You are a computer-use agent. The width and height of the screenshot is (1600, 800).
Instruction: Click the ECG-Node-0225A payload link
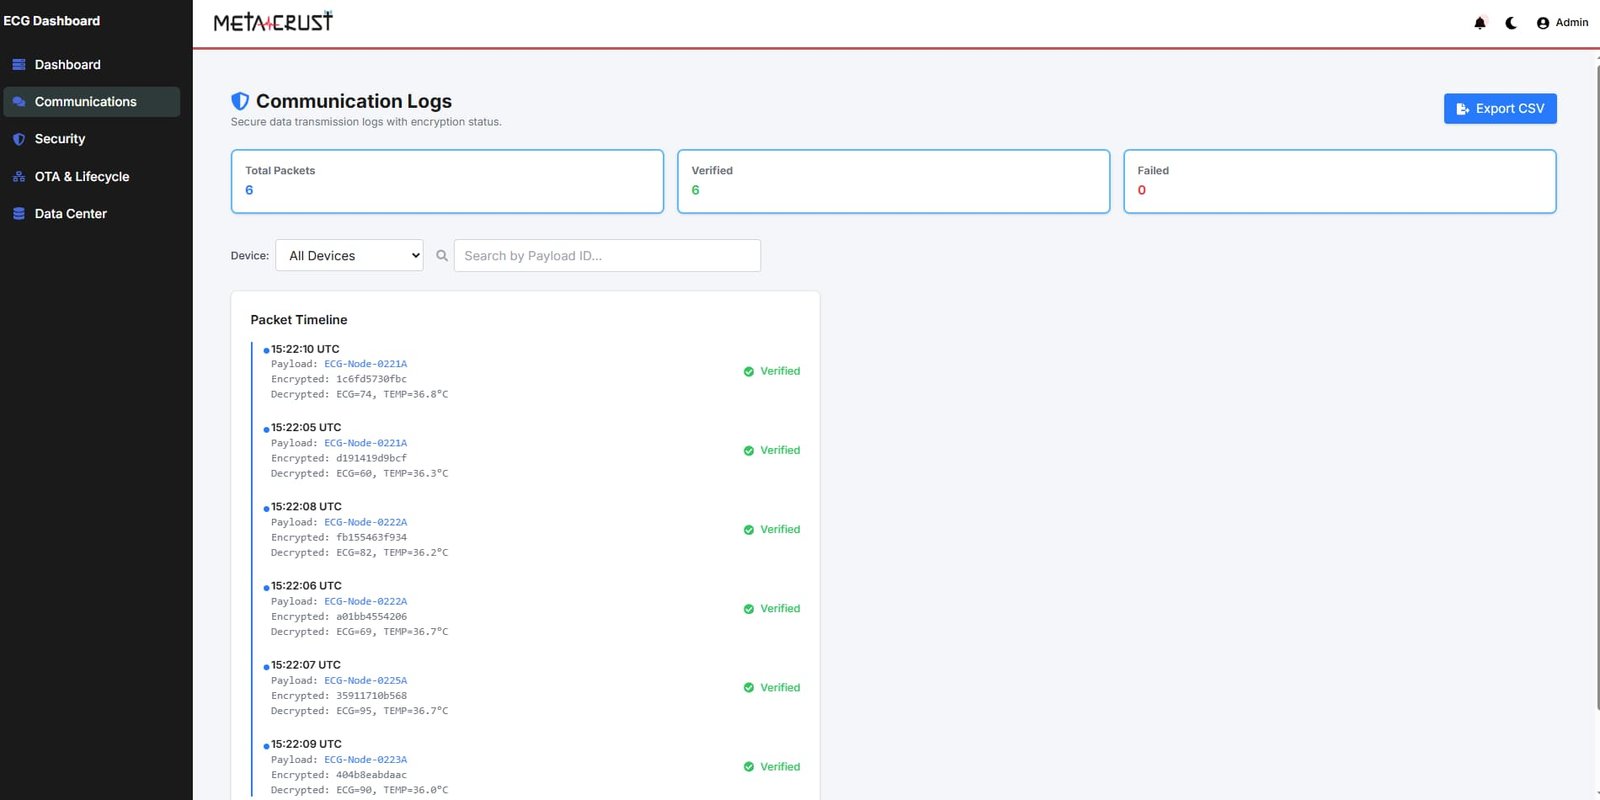point(365,681)
